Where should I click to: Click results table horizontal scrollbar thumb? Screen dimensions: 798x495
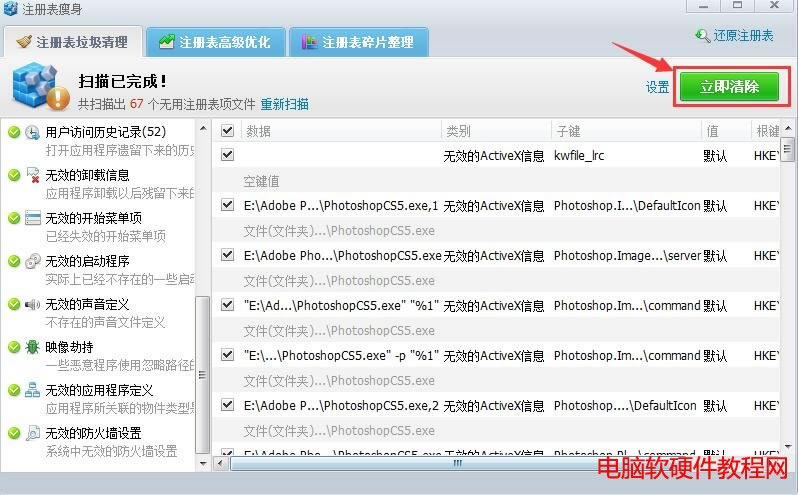(x=458, y=463)
